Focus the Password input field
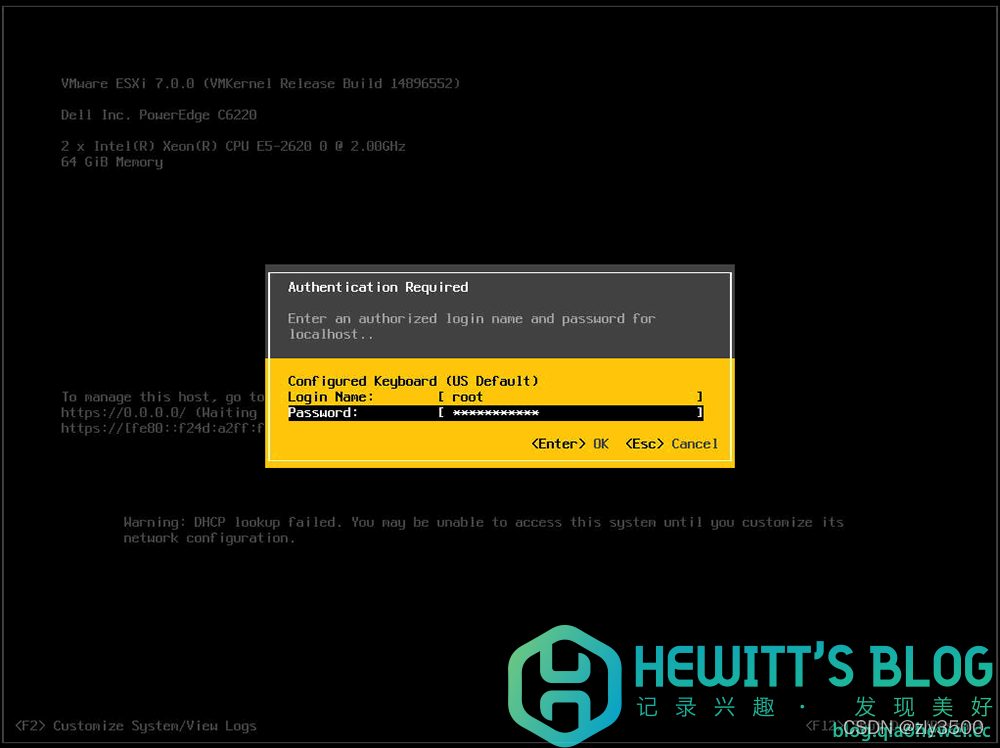1000x748 pixels. coord(571,413)
